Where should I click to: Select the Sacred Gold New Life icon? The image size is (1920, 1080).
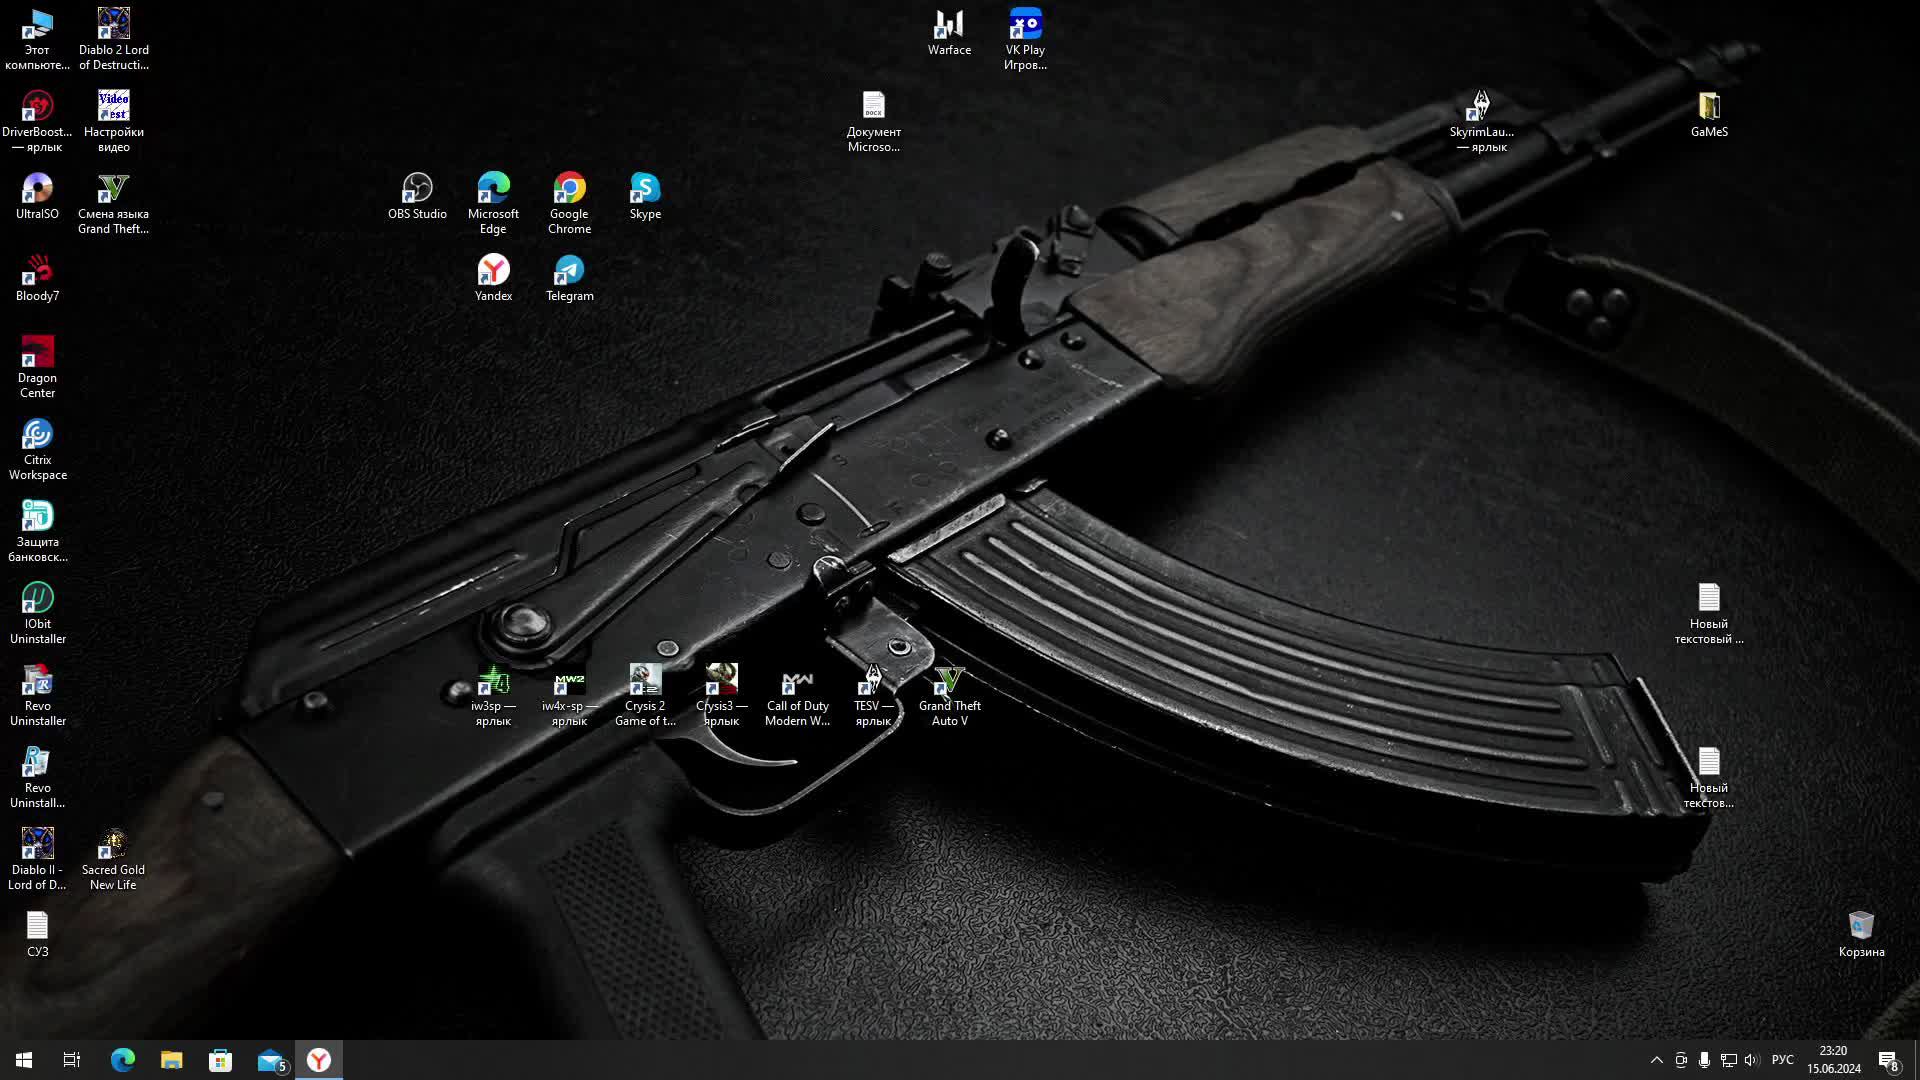113,860
